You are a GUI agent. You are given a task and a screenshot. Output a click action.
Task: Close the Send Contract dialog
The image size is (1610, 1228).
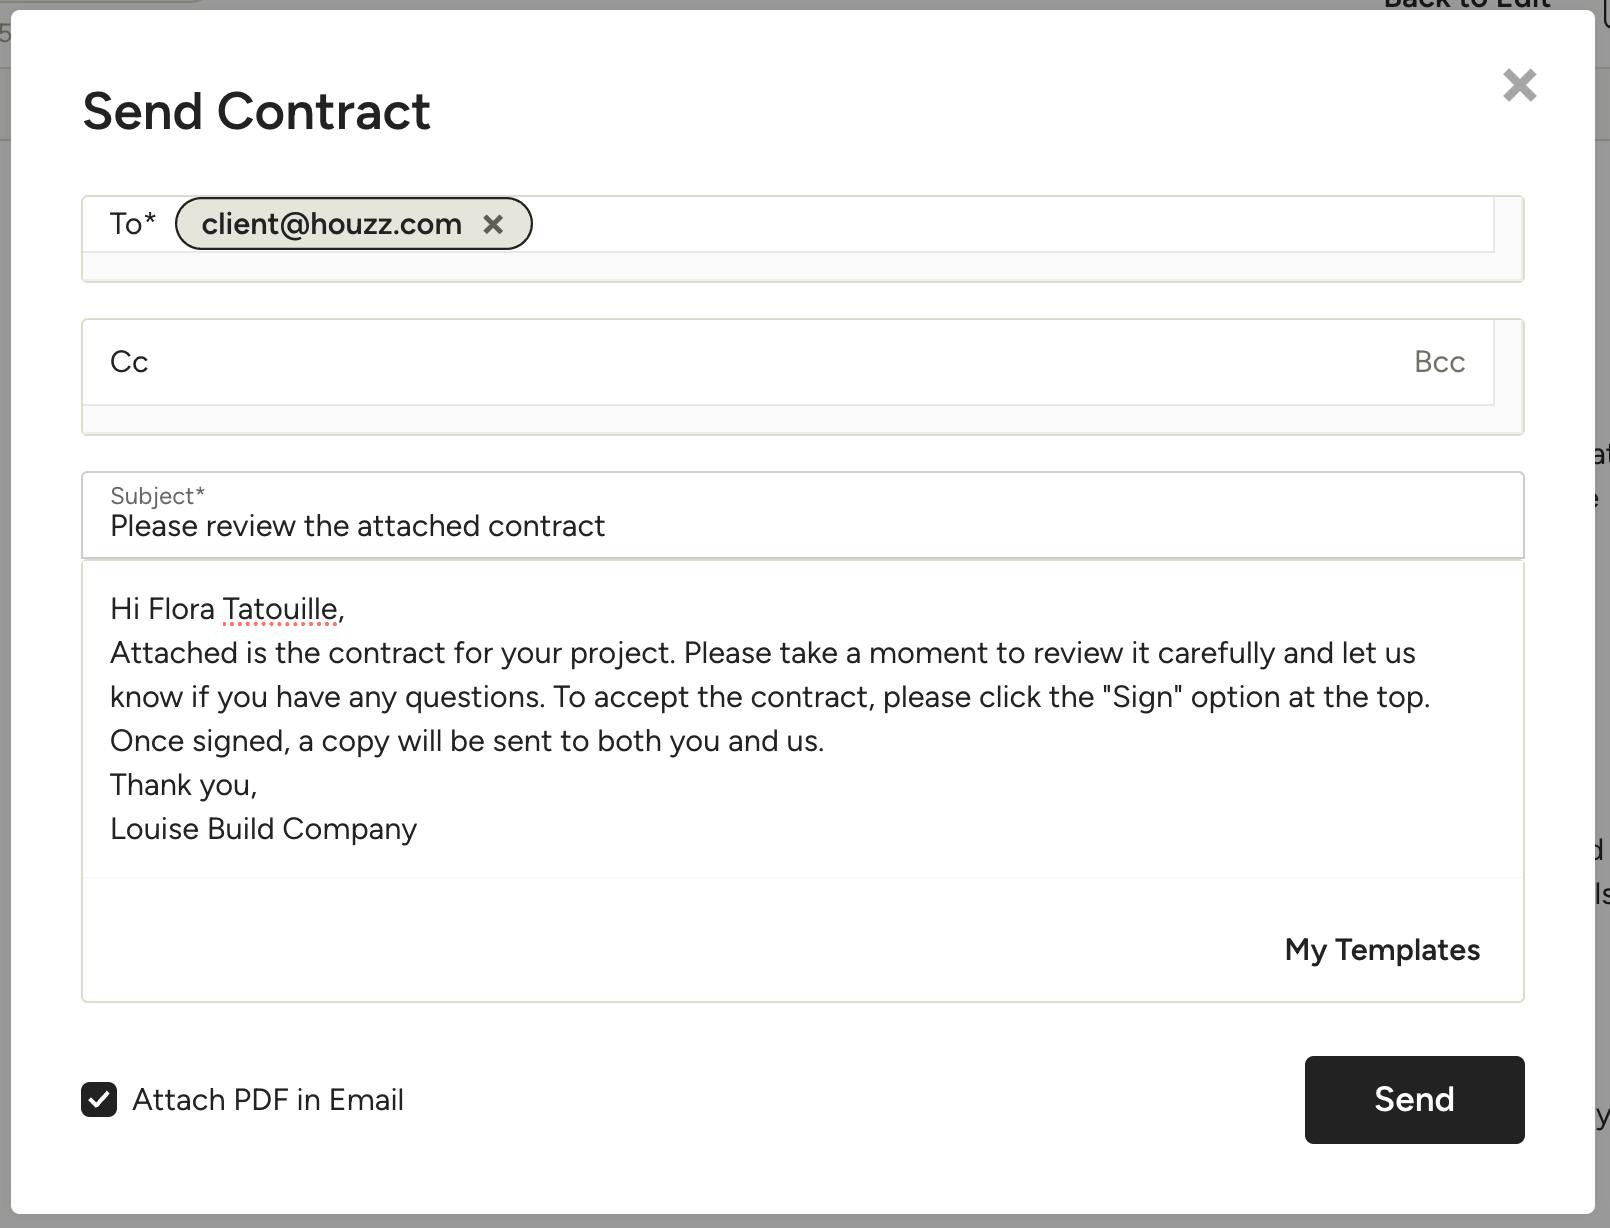pos(1519,85)
